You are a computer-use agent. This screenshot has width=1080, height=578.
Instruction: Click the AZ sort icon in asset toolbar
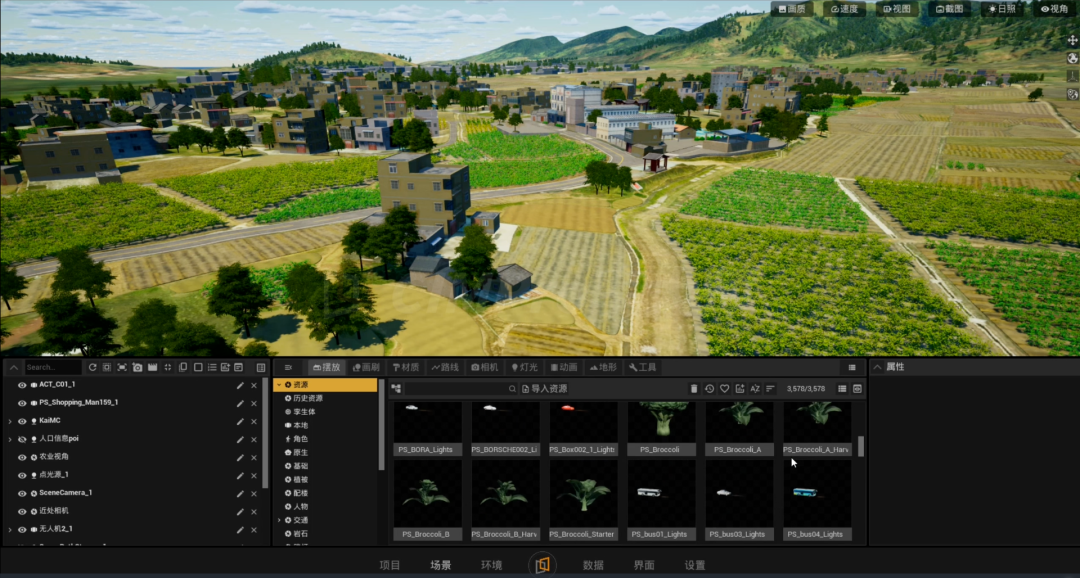[755, 389]
